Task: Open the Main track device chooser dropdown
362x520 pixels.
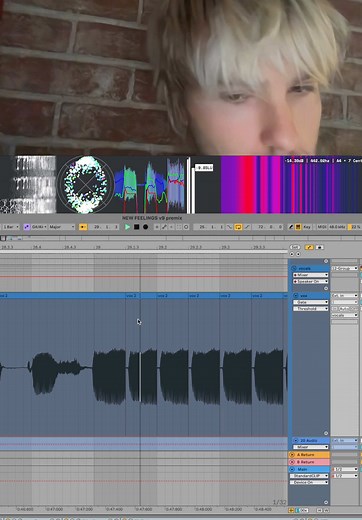Action: point(309,476)
